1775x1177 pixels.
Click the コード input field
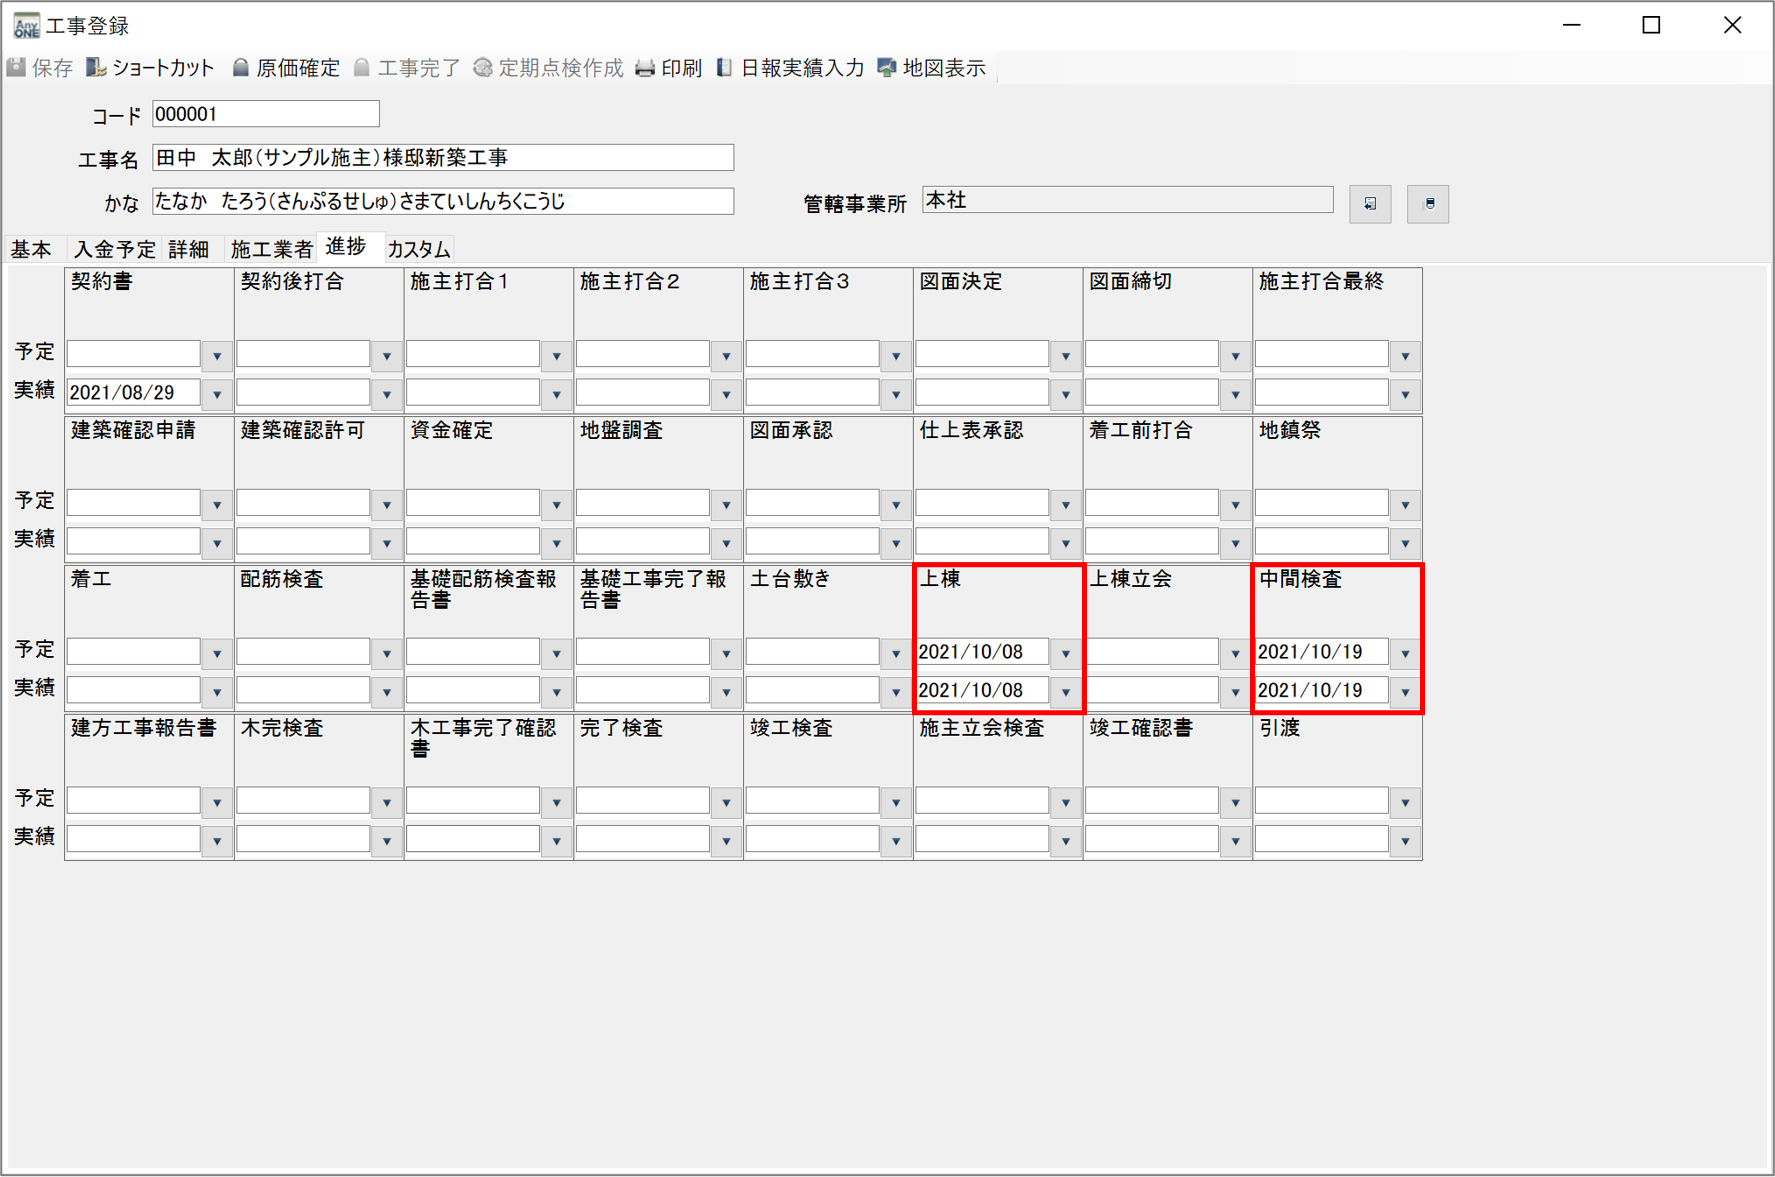coord(266,114)
